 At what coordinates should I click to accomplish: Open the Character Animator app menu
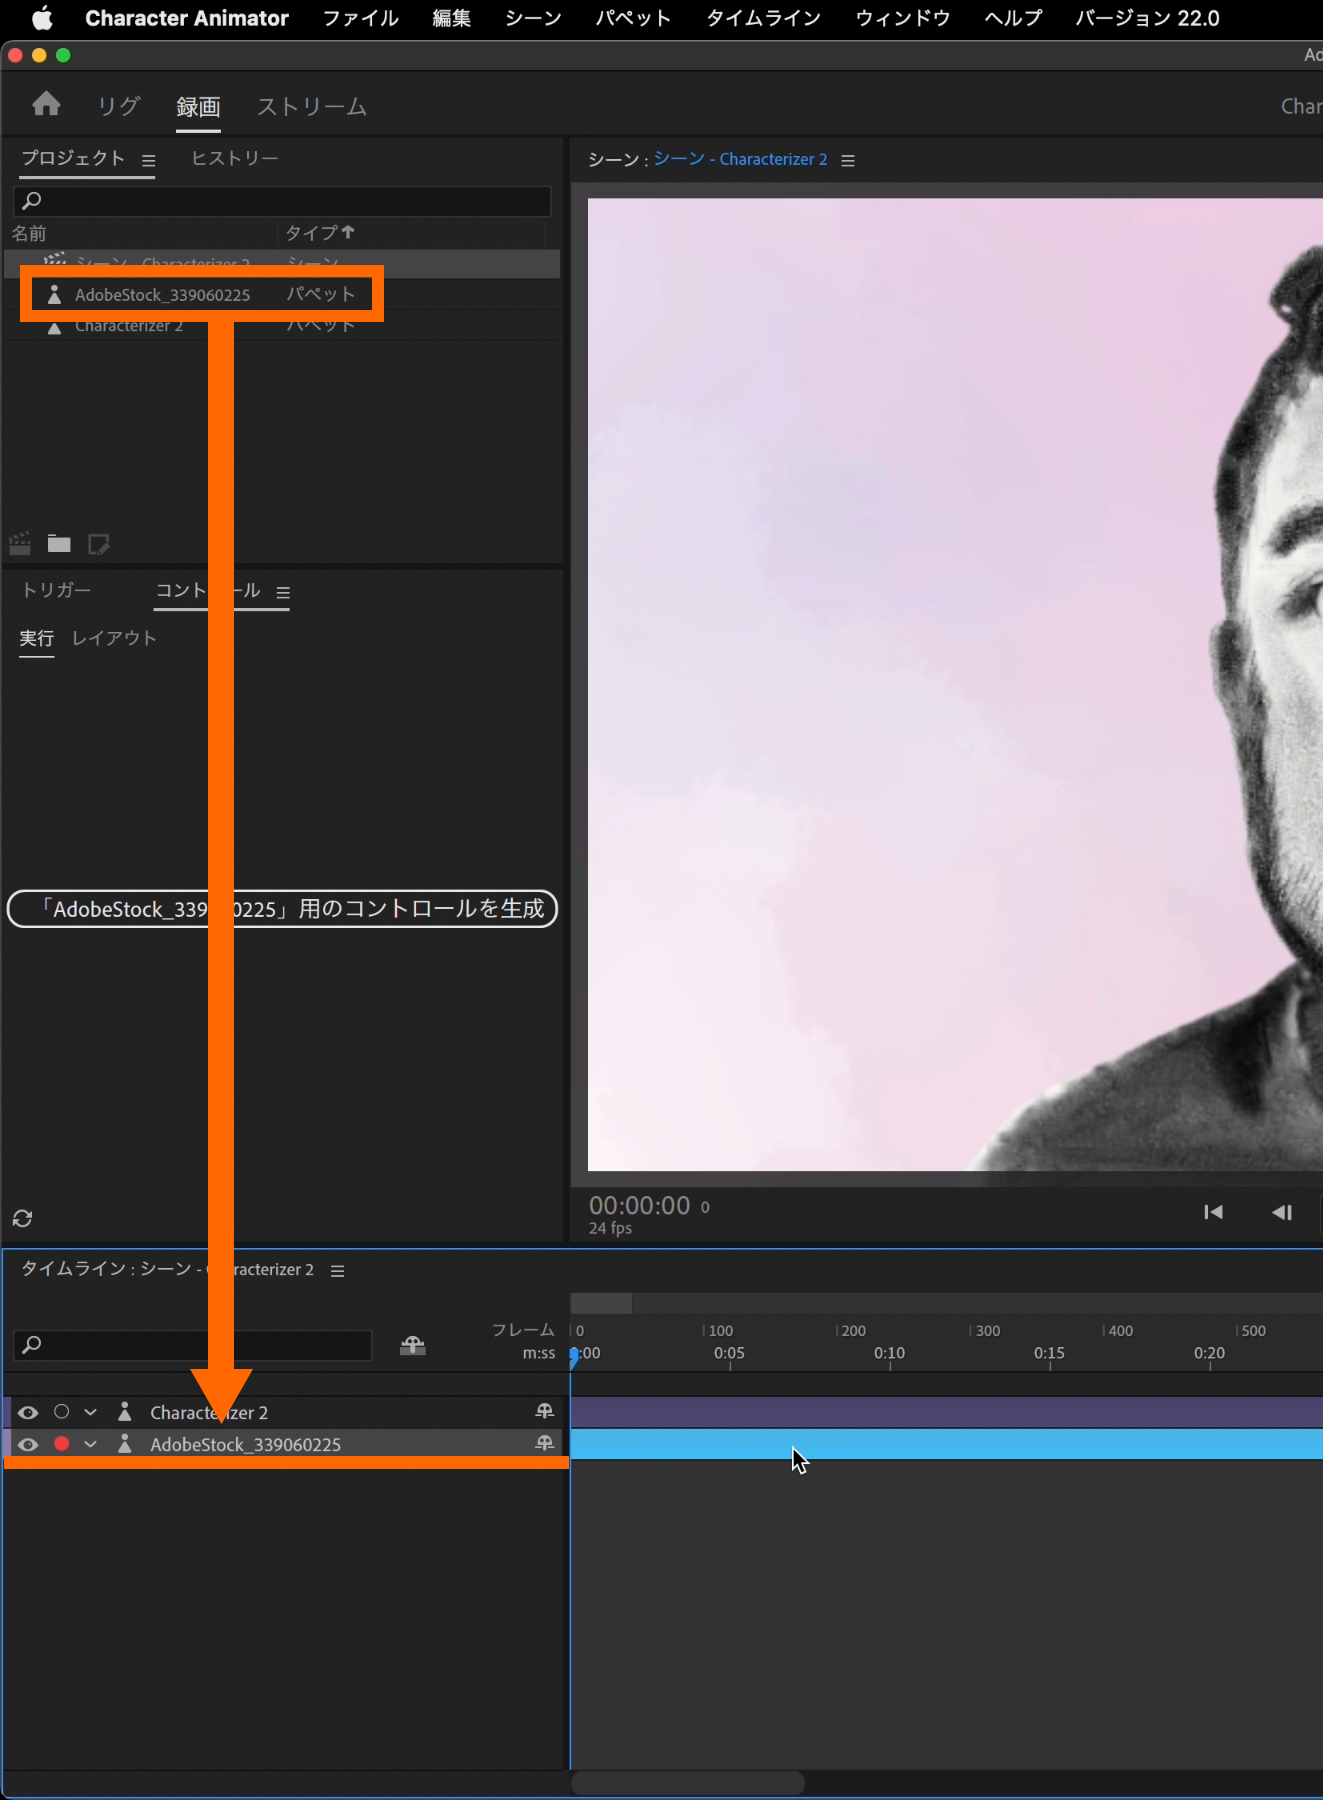pyautogui.click(x=187, y=18)
